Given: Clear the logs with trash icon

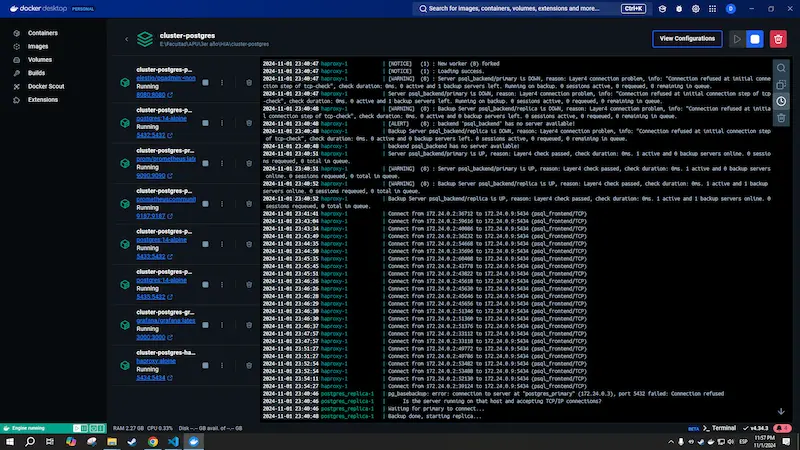Looking at the screenshot, I should point(781,118).
